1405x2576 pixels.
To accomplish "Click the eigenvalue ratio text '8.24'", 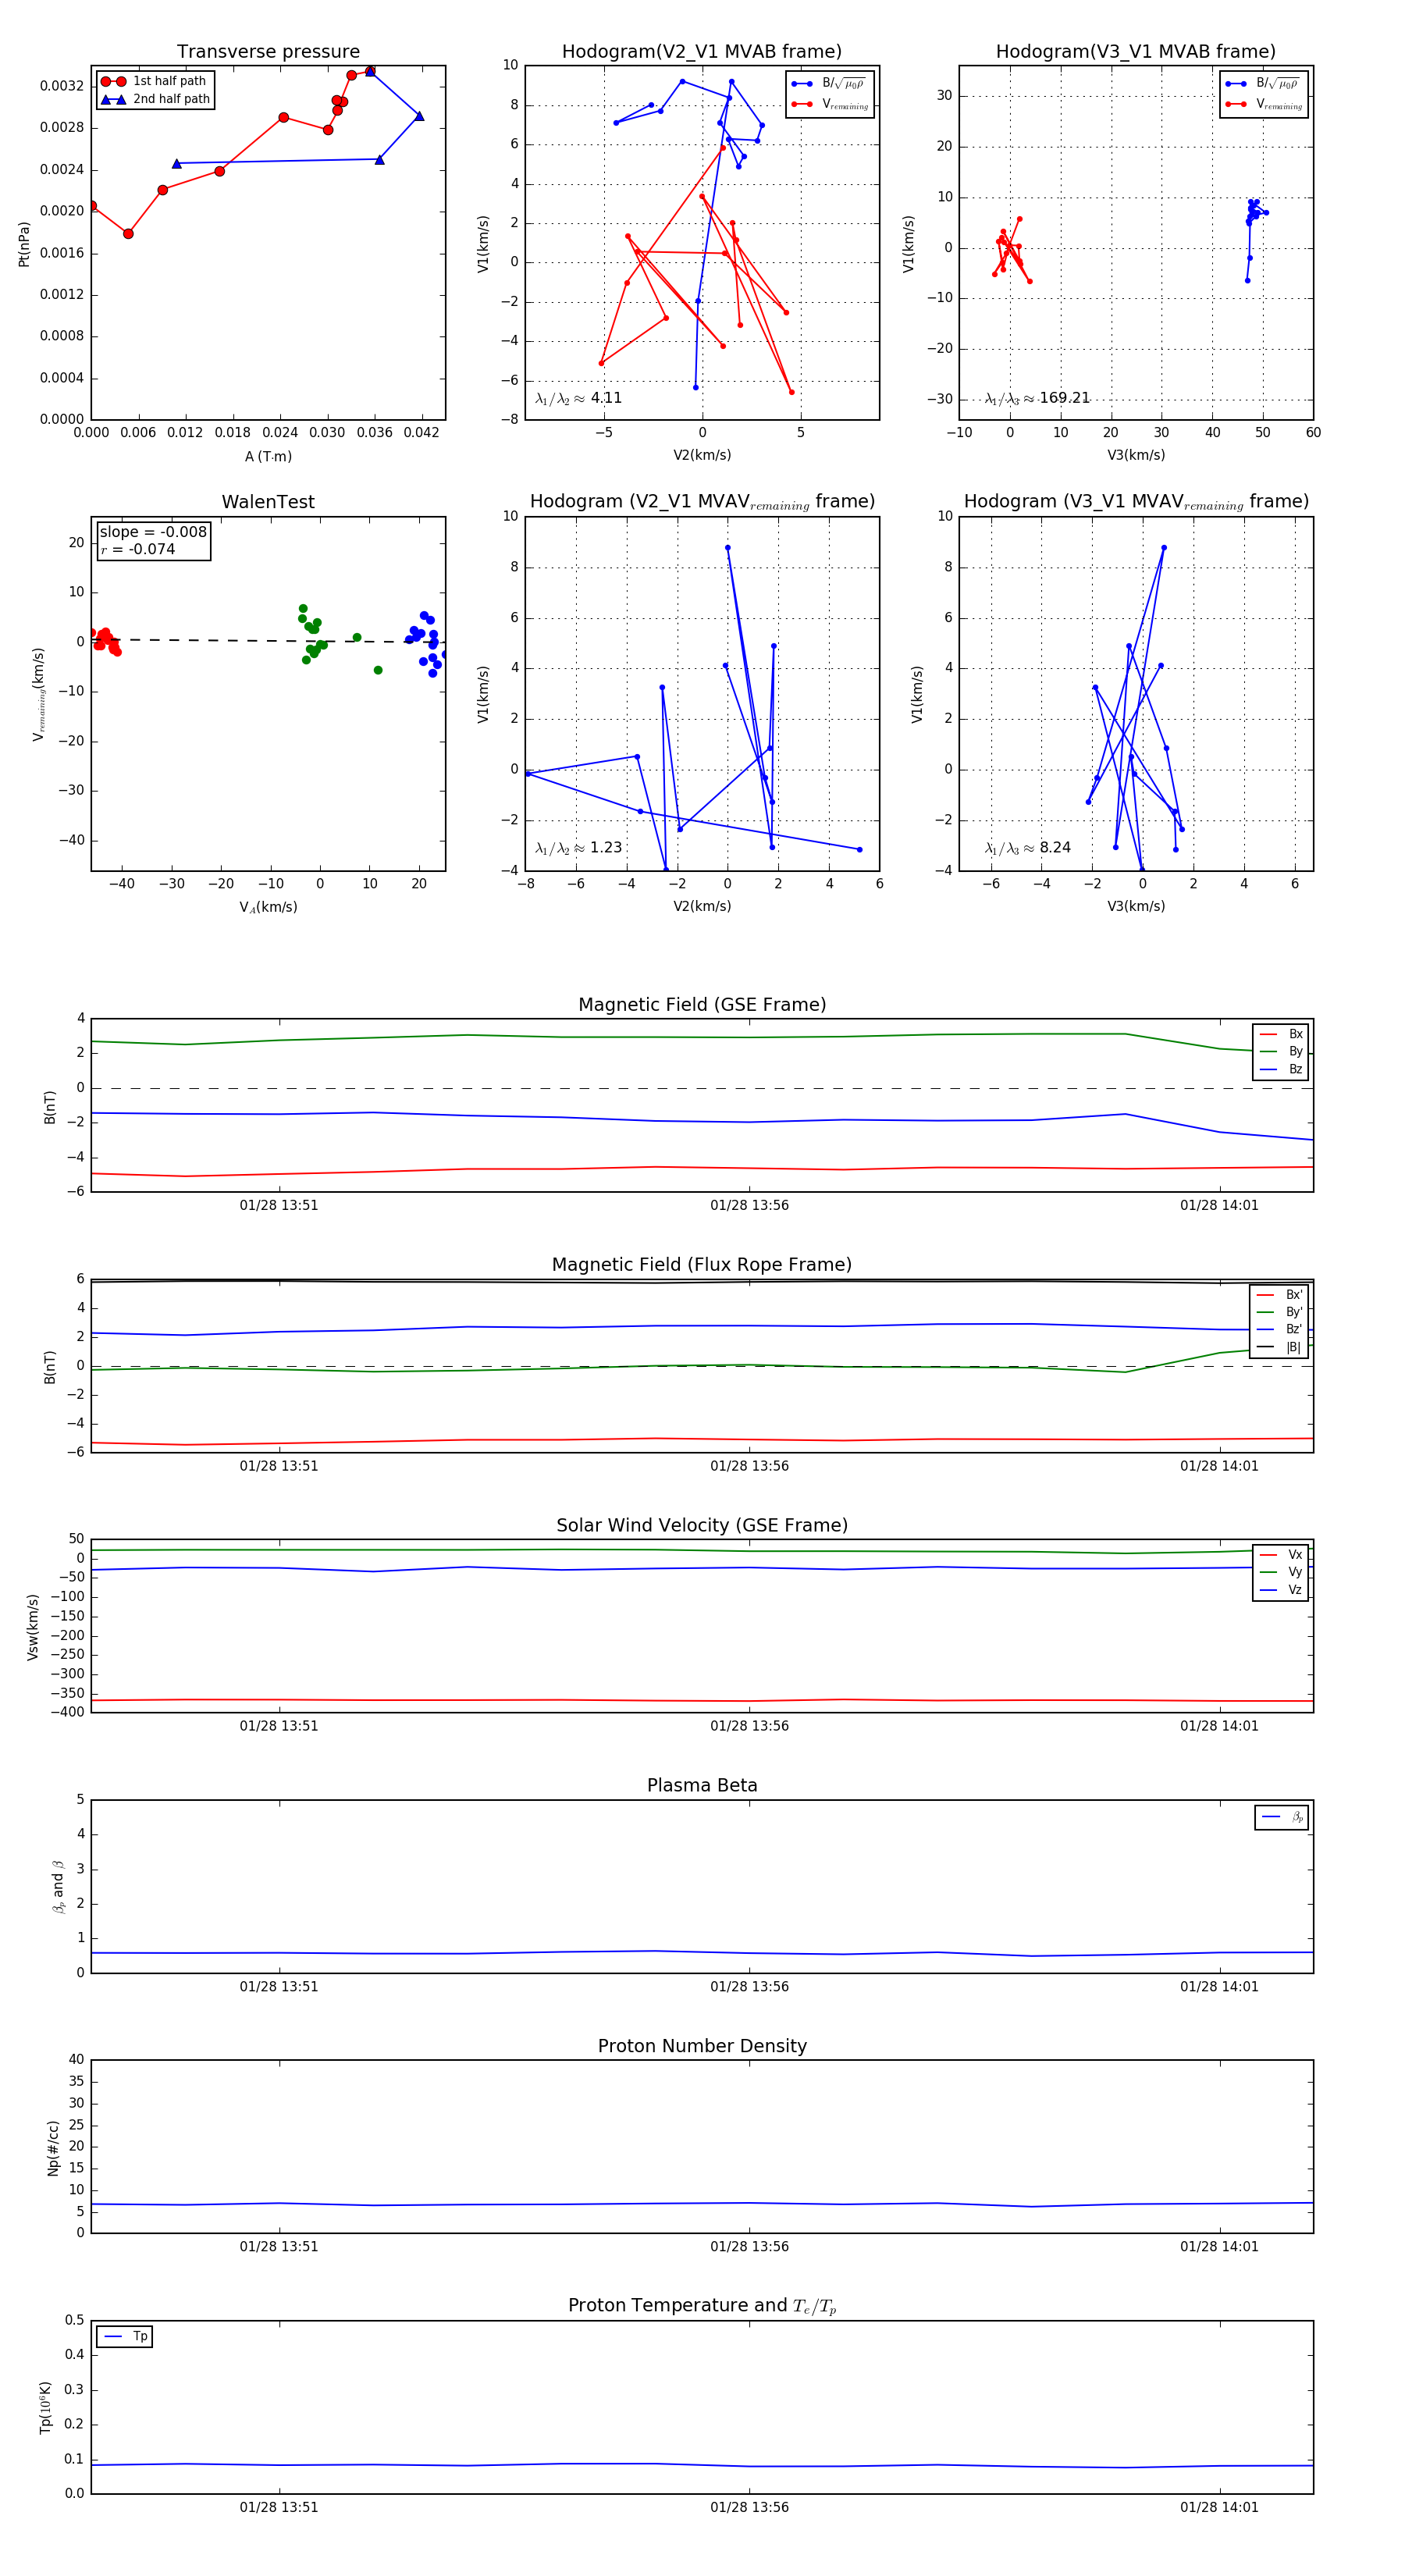I will [x=1055, y=847].
